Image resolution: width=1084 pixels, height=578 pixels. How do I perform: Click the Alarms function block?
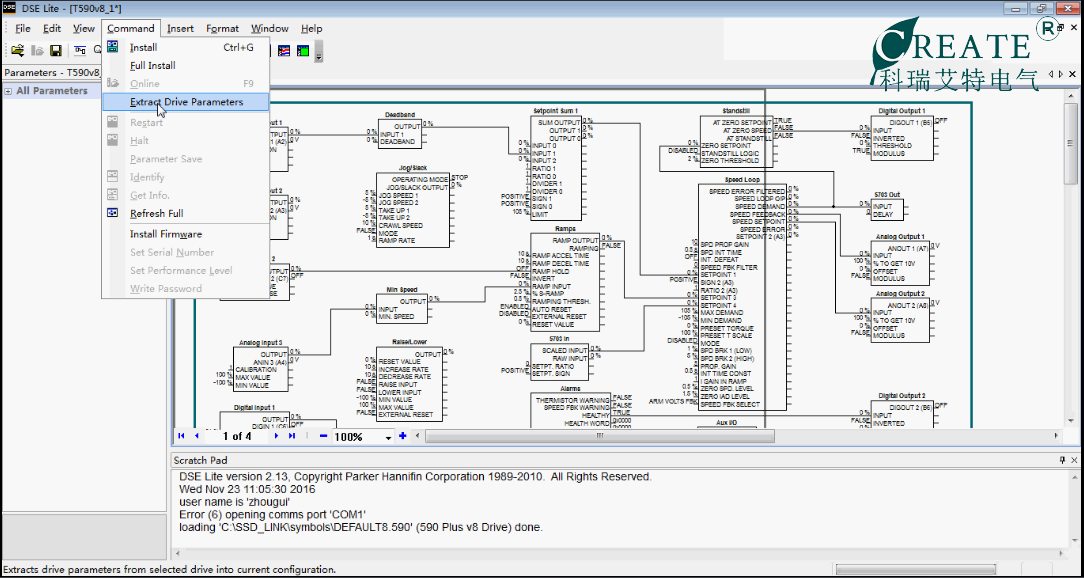point(572,411)
